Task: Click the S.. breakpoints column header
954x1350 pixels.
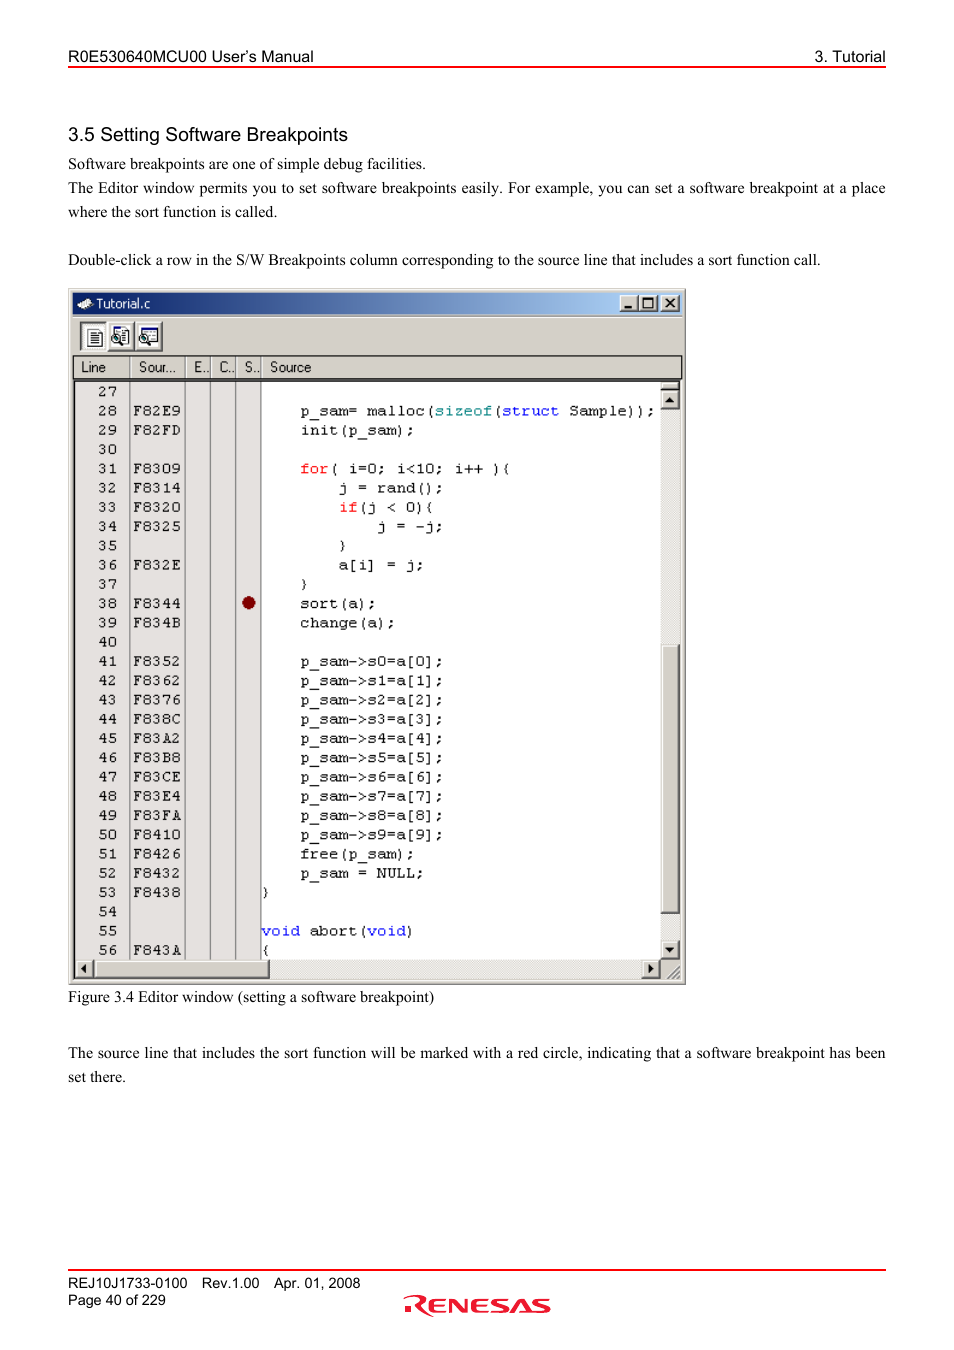Action: tap(249, 368)
